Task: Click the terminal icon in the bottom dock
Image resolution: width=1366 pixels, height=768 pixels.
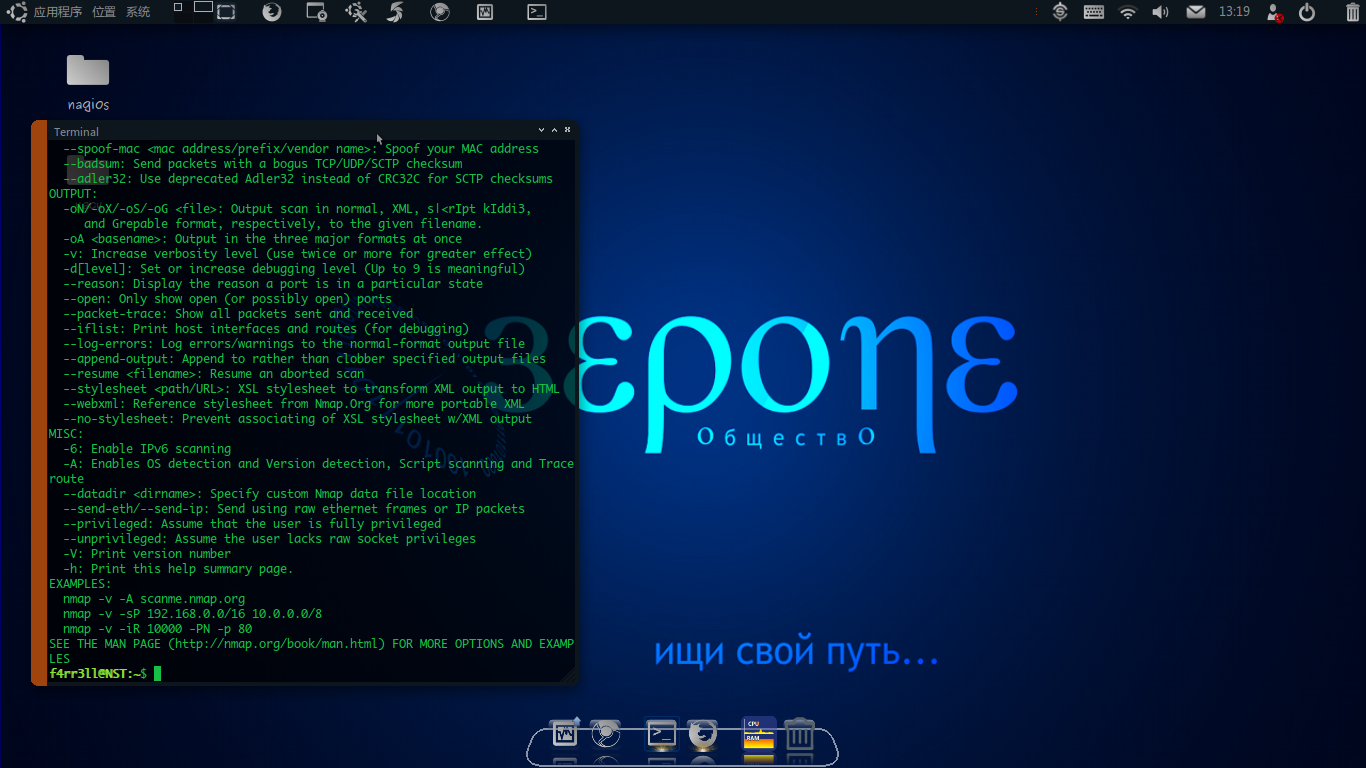Action: 661,734
